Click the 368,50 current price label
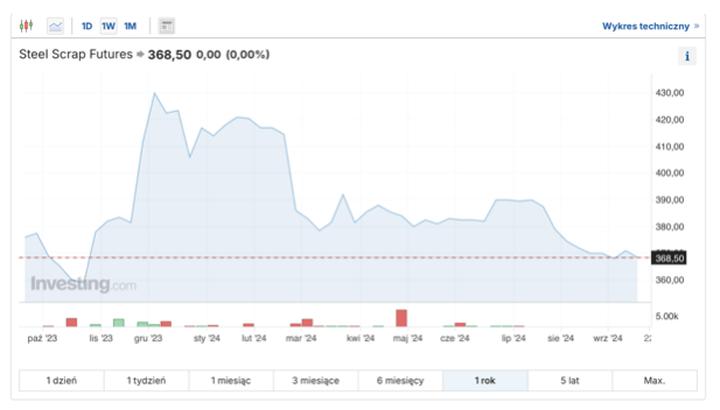720x410 pixels. (x=669, y=258)
